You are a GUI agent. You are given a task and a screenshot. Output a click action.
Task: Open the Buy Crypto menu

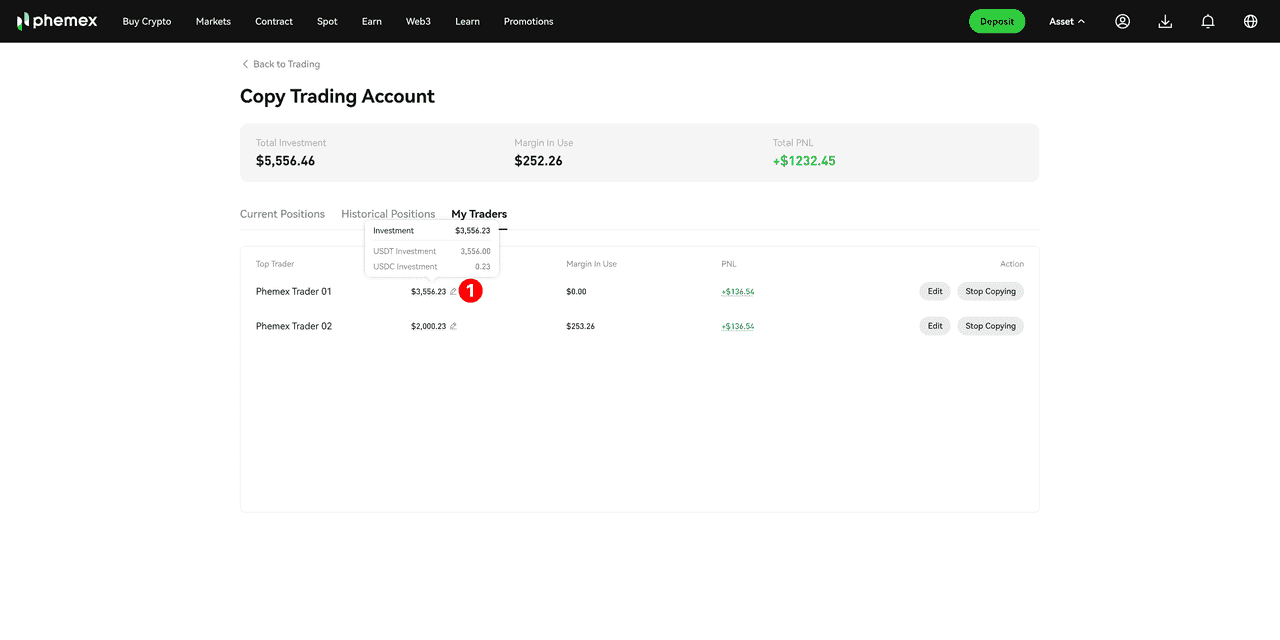(147, 21)
